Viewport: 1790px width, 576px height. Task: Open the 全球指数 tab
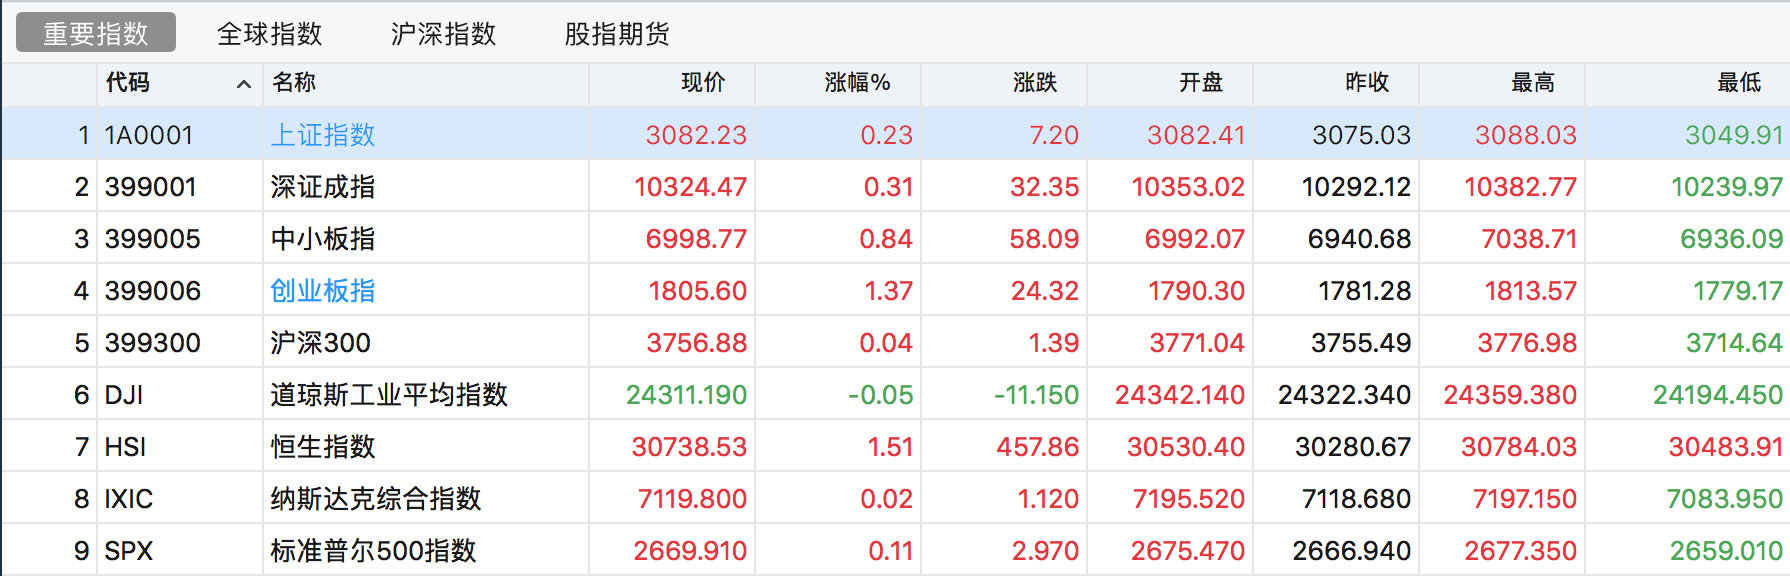[269, 34]
